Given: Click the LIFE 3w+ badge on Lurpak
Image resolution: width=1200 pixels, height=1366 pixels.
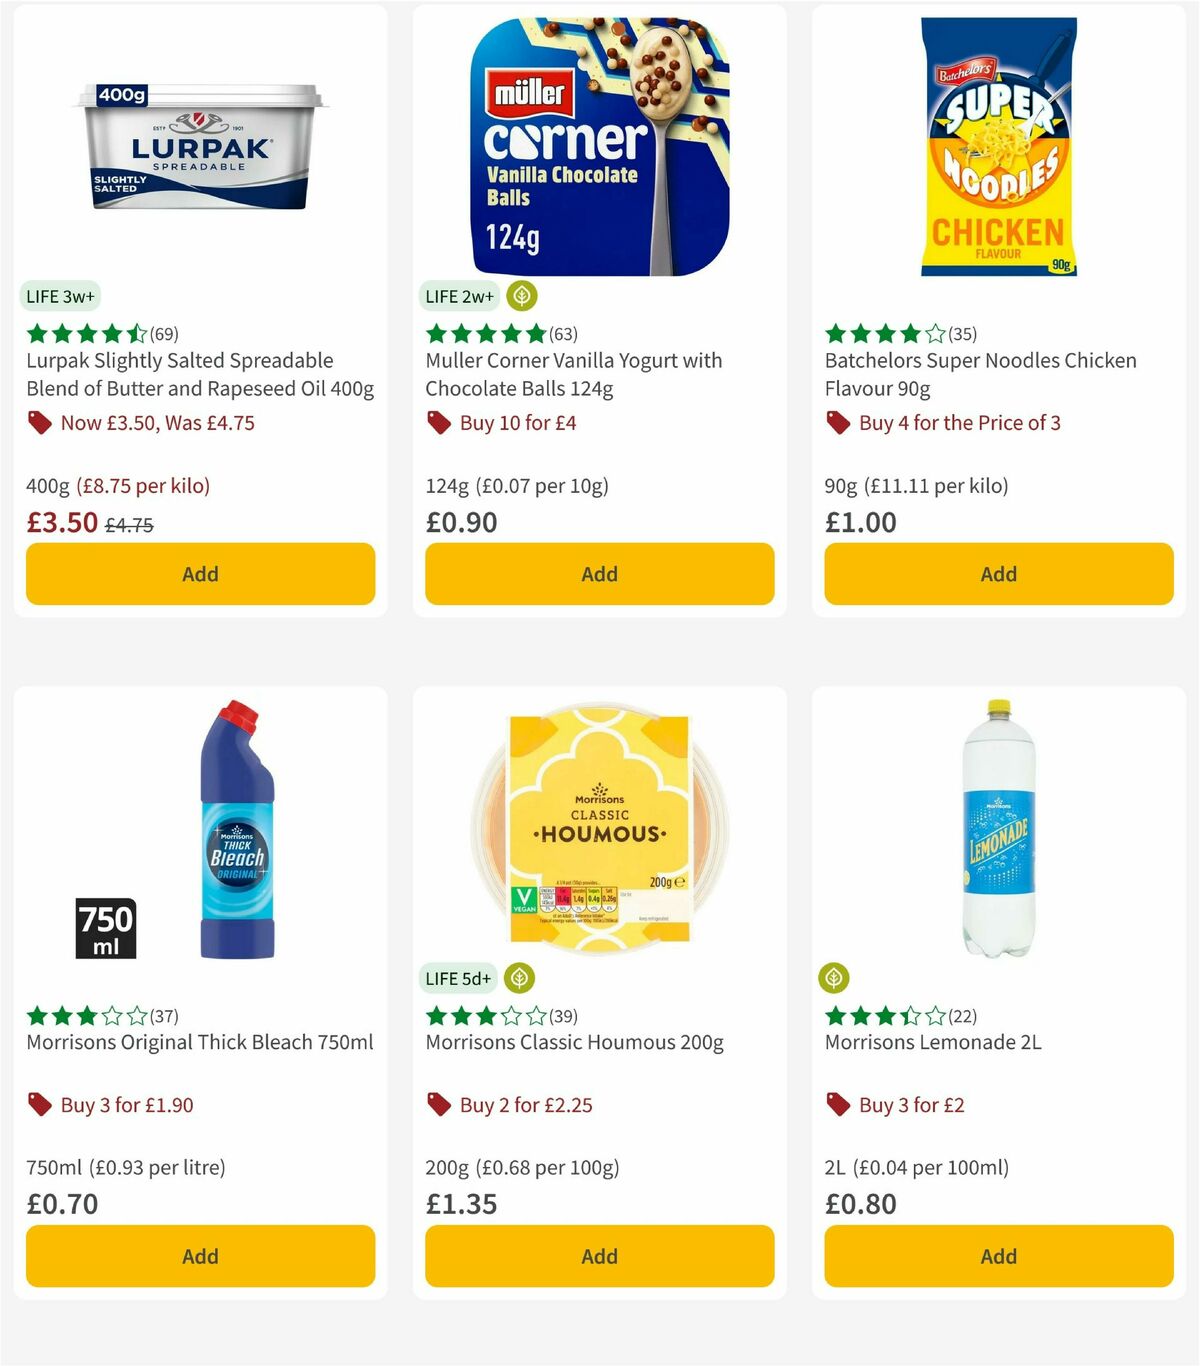Looking at the screenshot, I should 59,296.
